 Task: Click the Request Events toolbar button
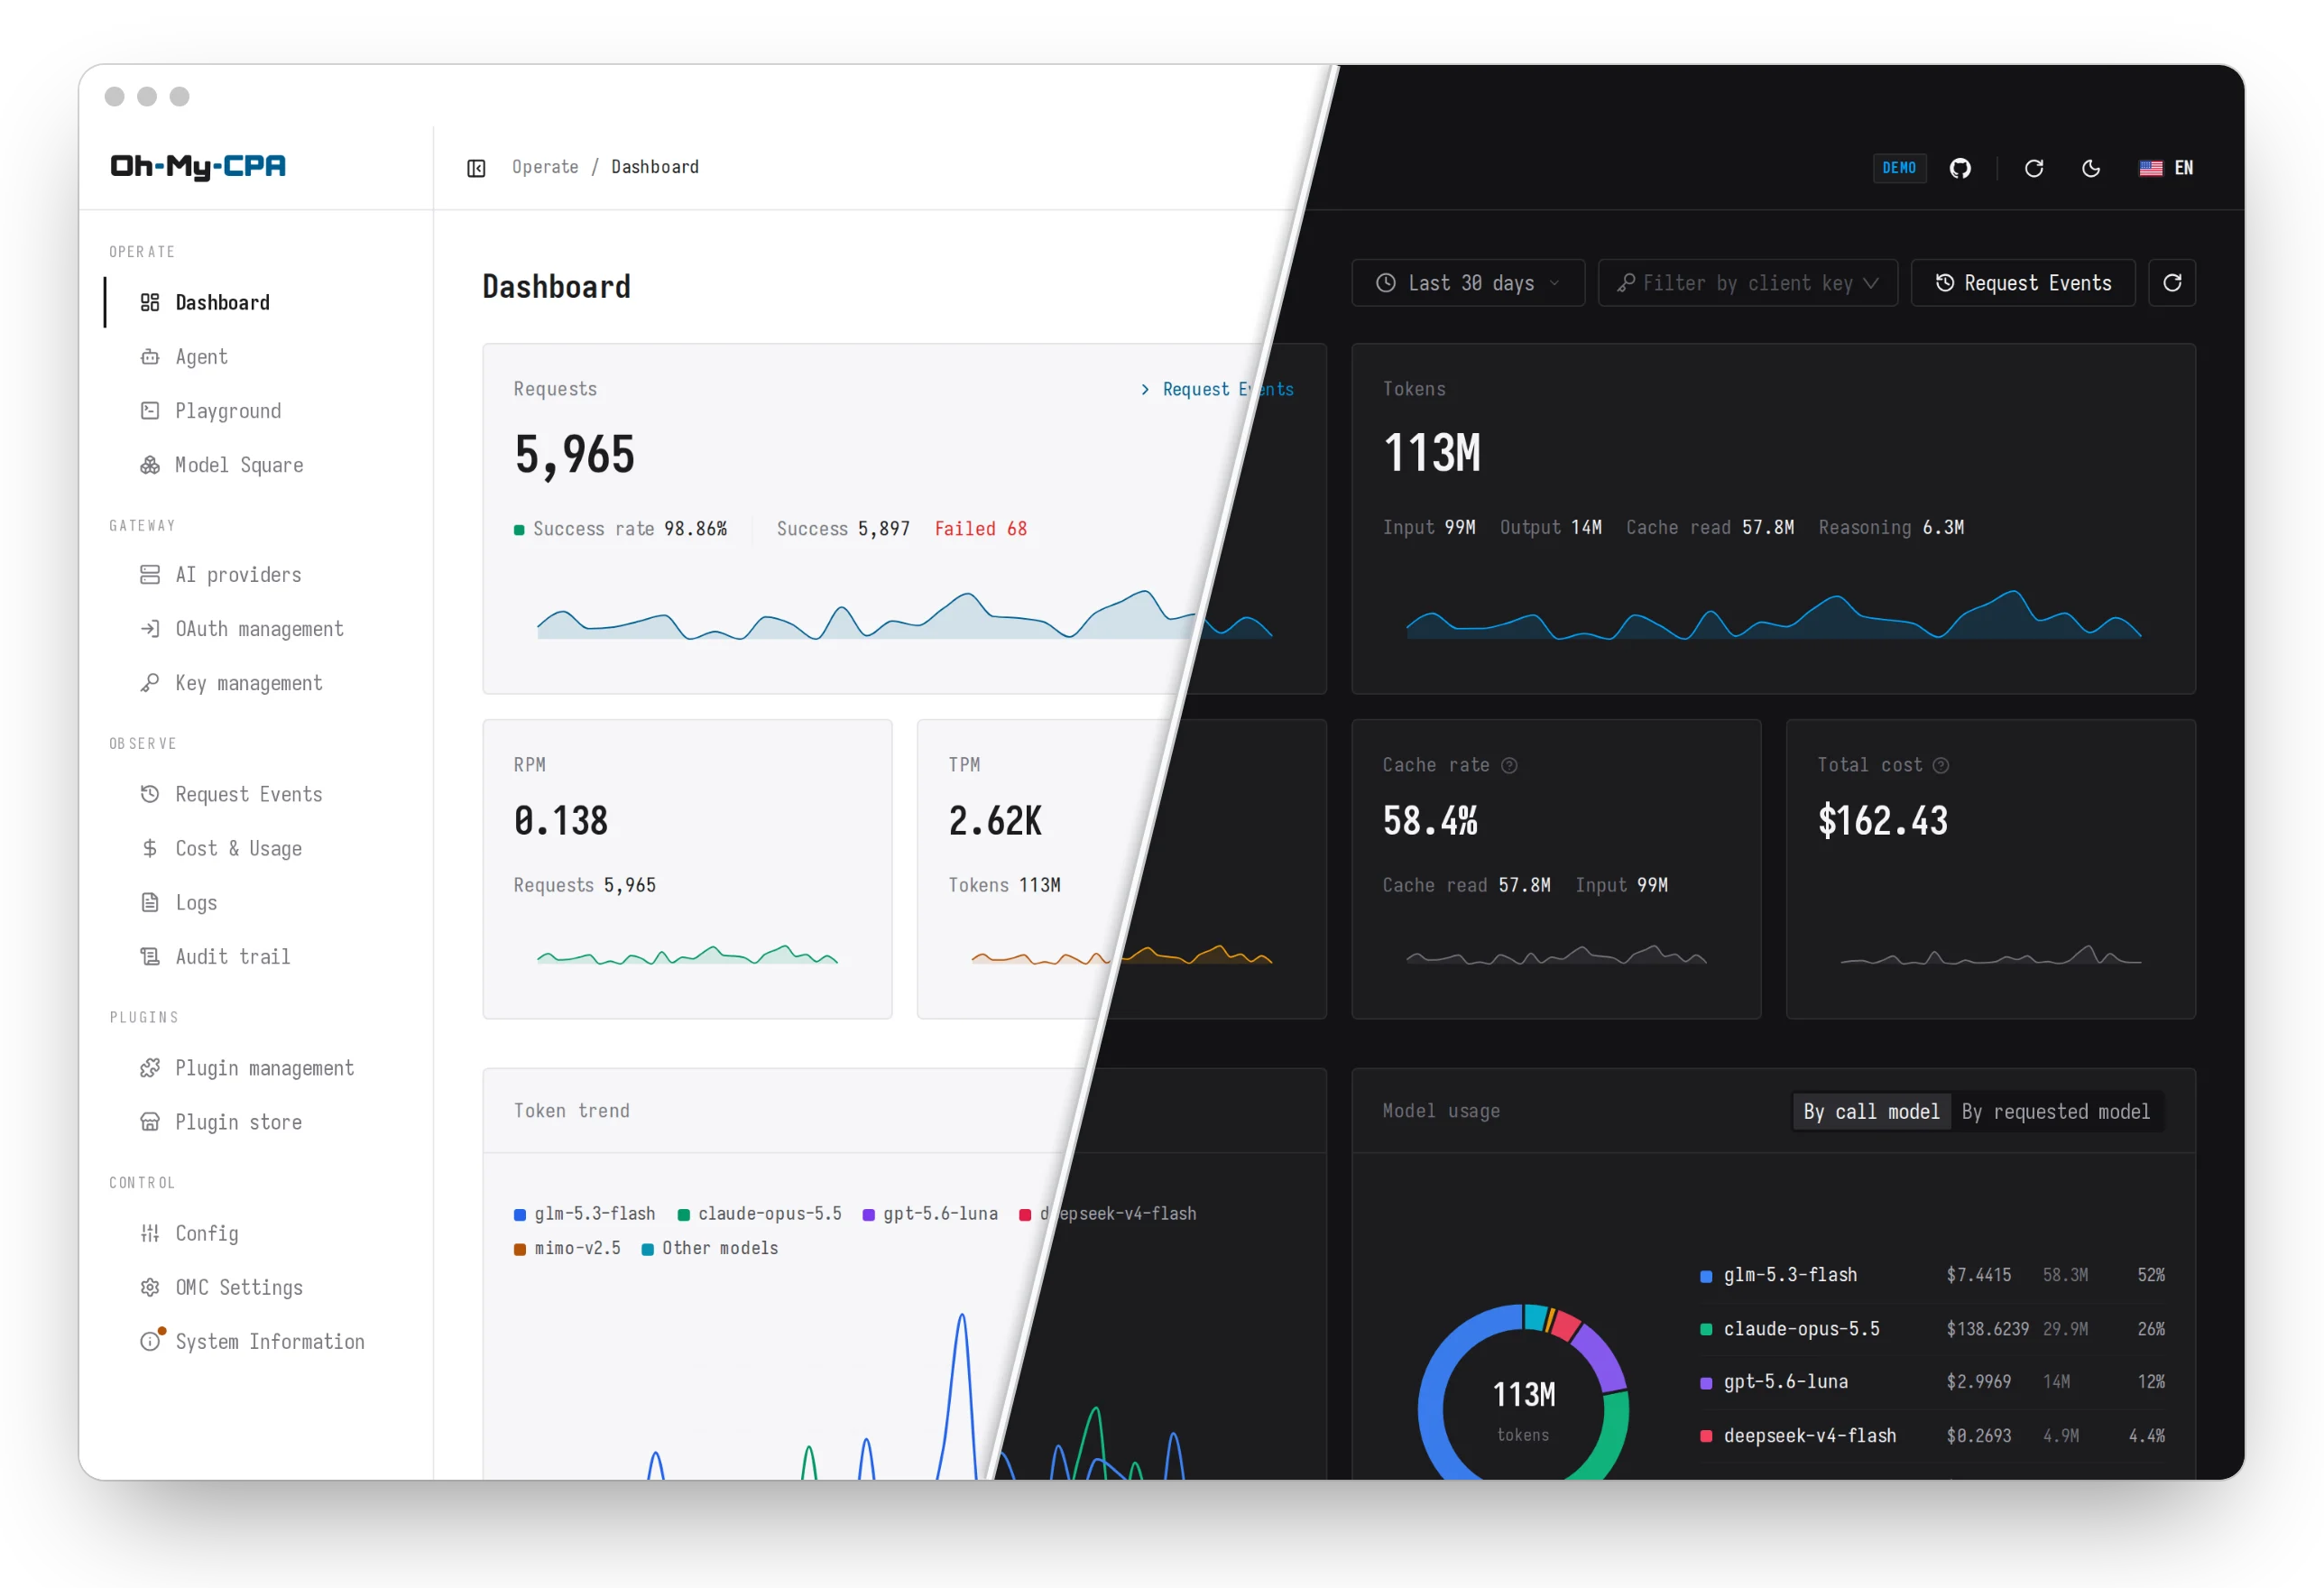pyautogui.click(x=2023, y=283)
